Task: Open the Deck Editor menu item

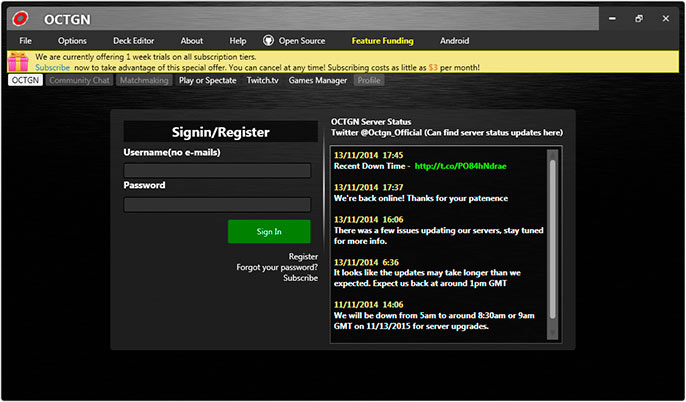Action: point(133,41)
